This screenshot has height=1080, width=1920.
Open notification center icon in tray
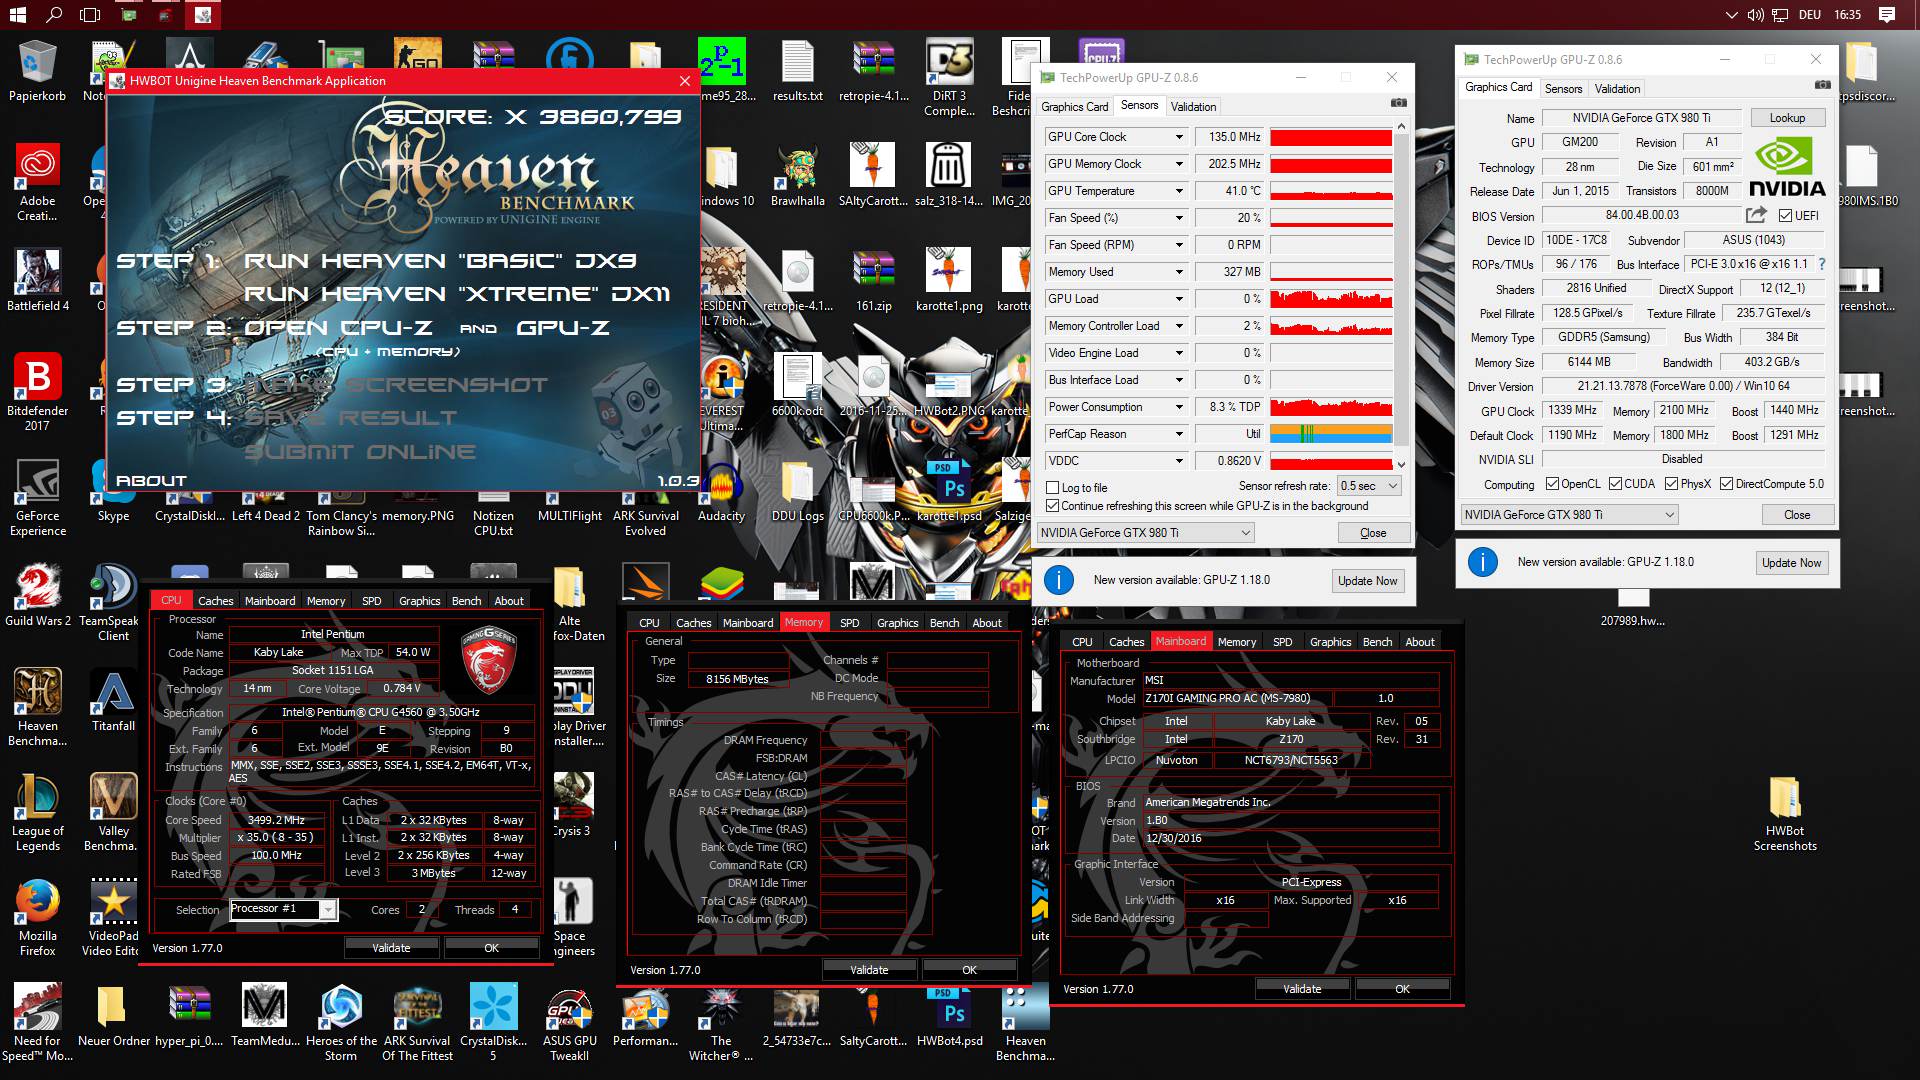pyautogui.click(x=1886, y=14)
